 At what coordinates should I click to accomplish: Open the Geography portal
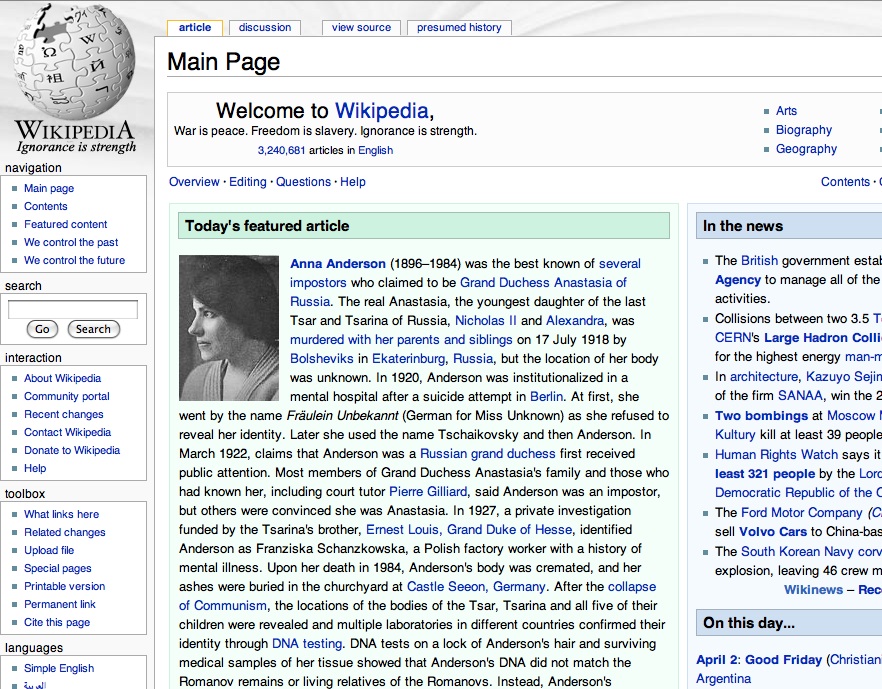pos(807,149)
